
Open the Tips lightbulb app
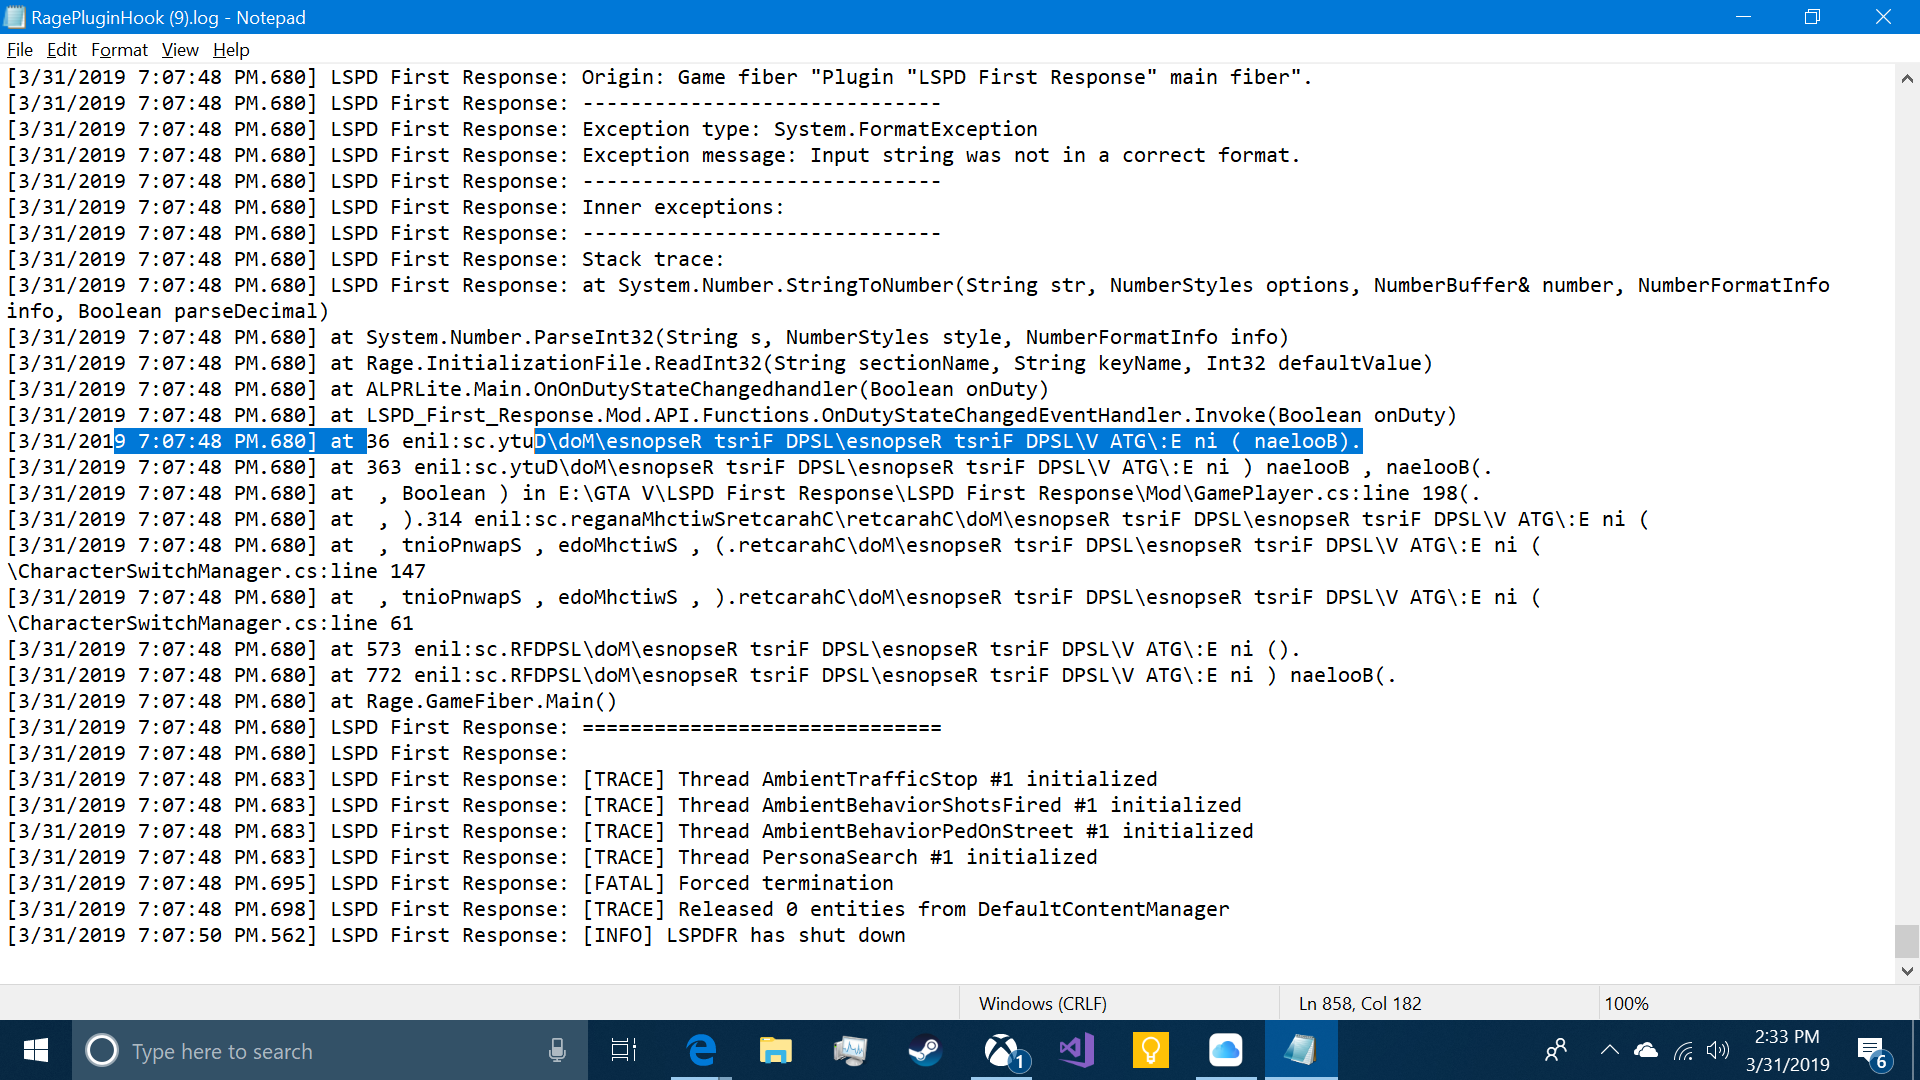[1150, 1050]
